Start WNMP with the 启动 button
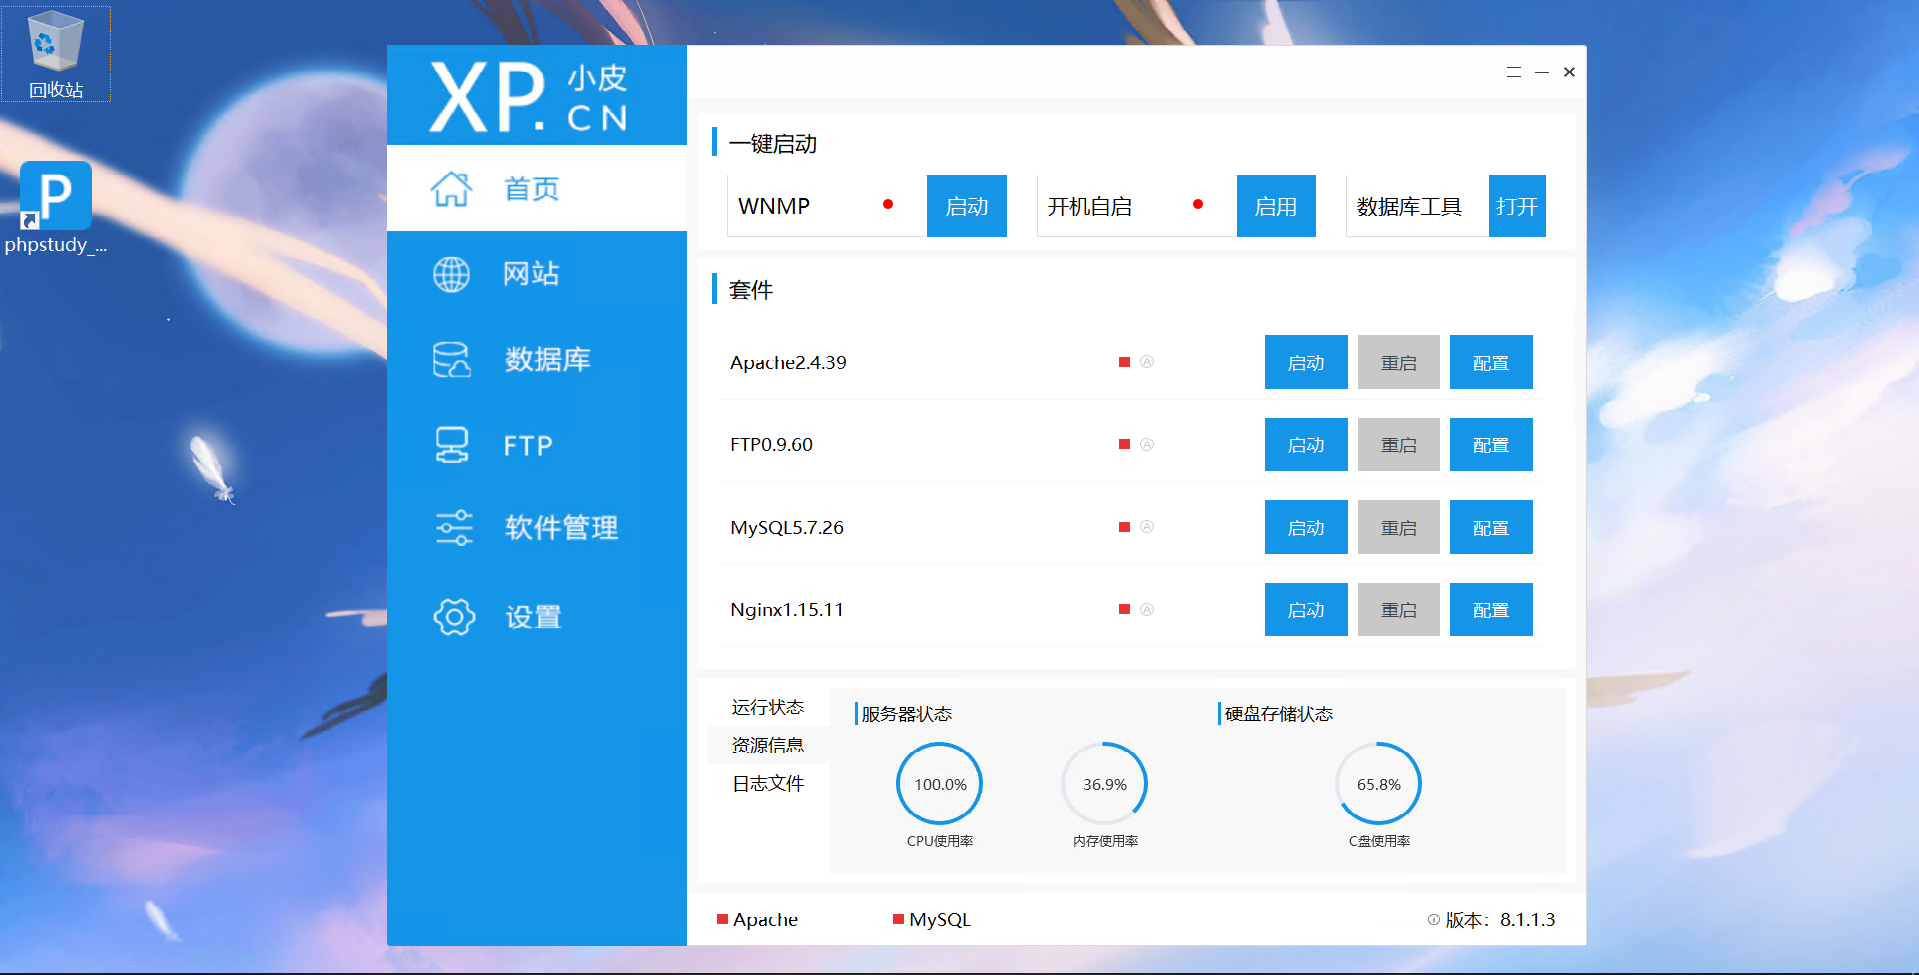This screenshot has width=1919, height=975. pyautogui.click(x=967, y=206)
